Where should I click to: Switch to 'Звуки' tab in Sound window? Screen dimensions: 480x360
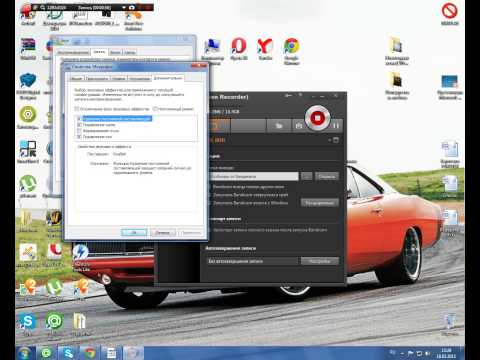(115, 52)
